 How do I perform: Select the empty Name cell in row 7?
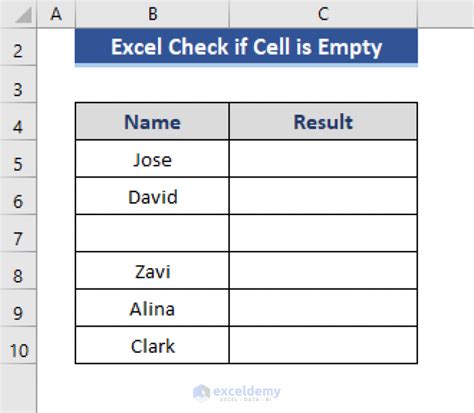[x=152, y=233]
